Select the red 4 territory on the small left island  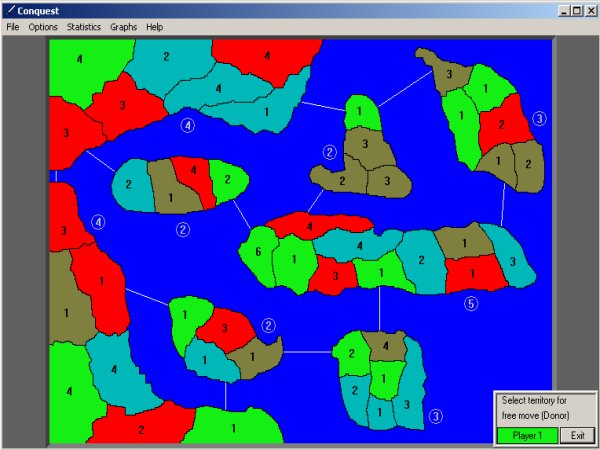click(193, 172)
